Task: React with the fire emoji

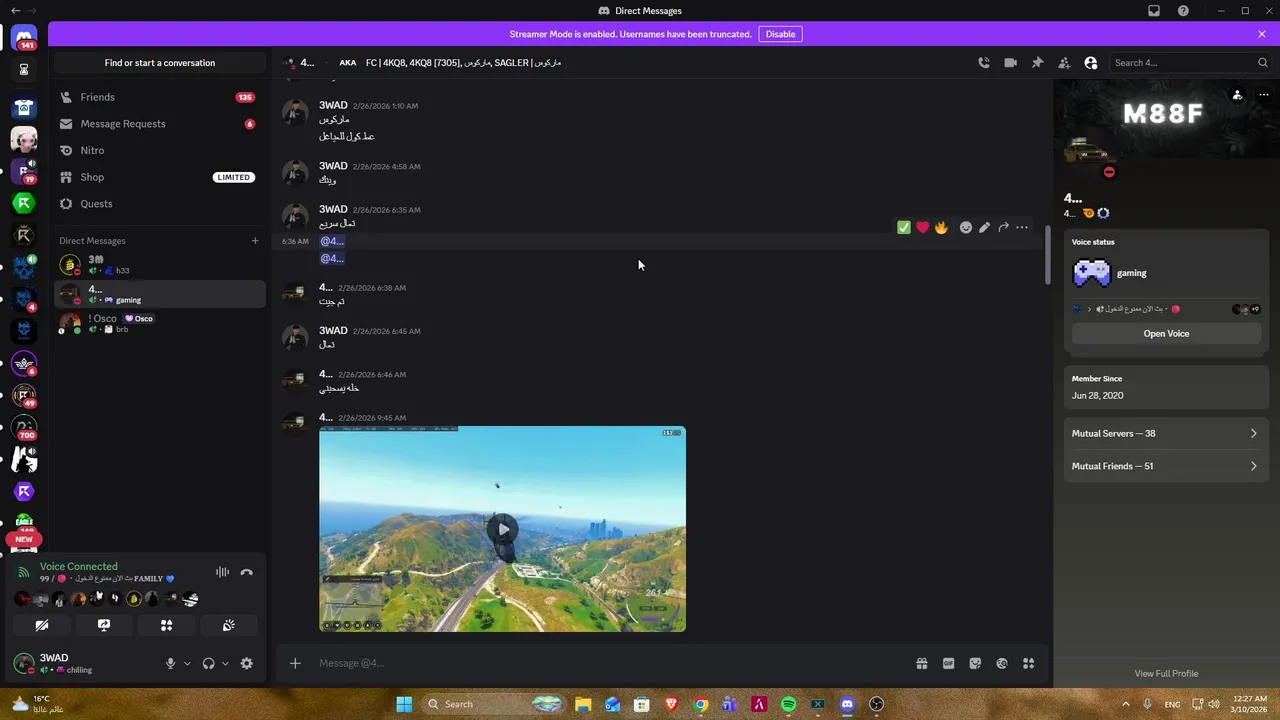Action: point(941,227)
